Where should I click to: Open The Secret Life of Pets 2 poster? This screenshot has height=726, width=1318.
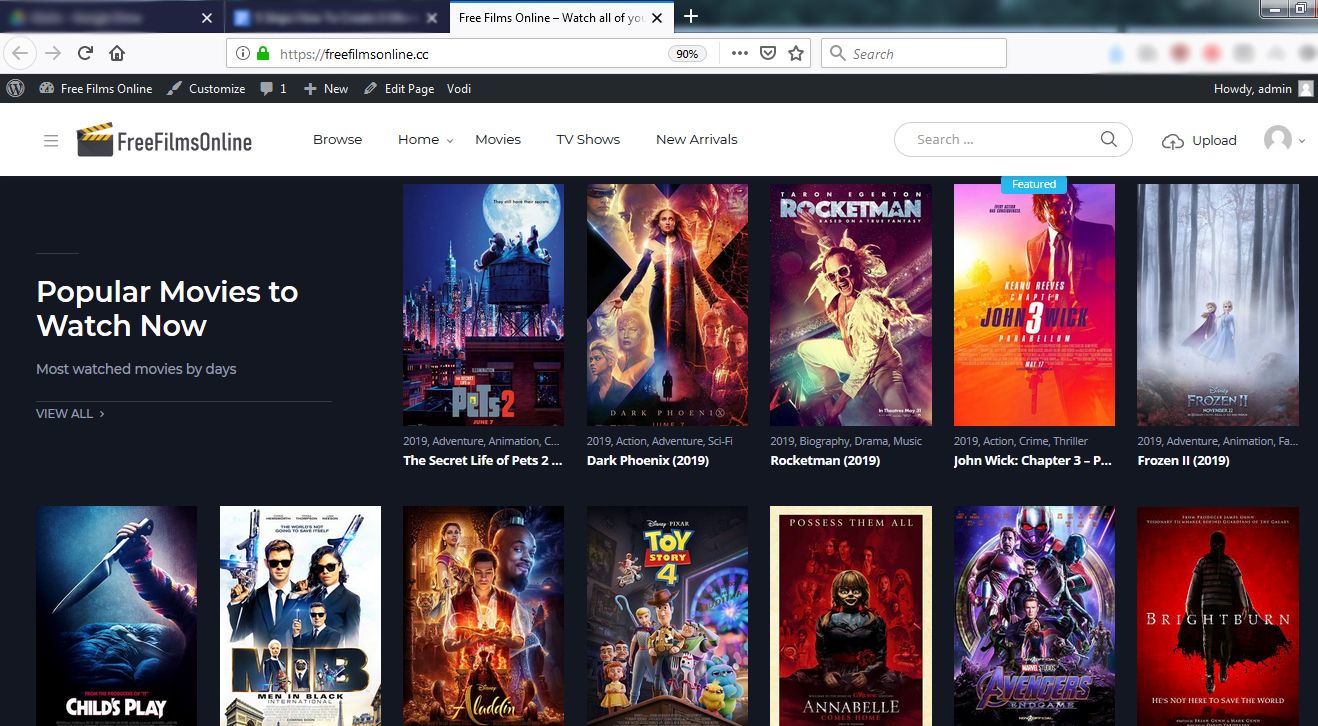pos(483,305)
